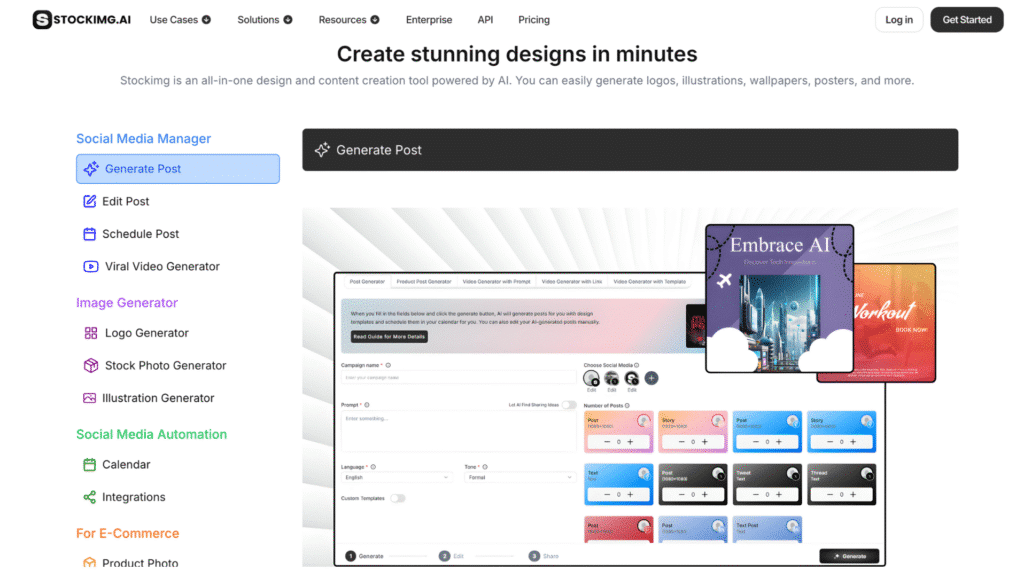1024x571 pixels.
Task: Click the info icon next to Choose Social Media
Action: pos(637,365)
